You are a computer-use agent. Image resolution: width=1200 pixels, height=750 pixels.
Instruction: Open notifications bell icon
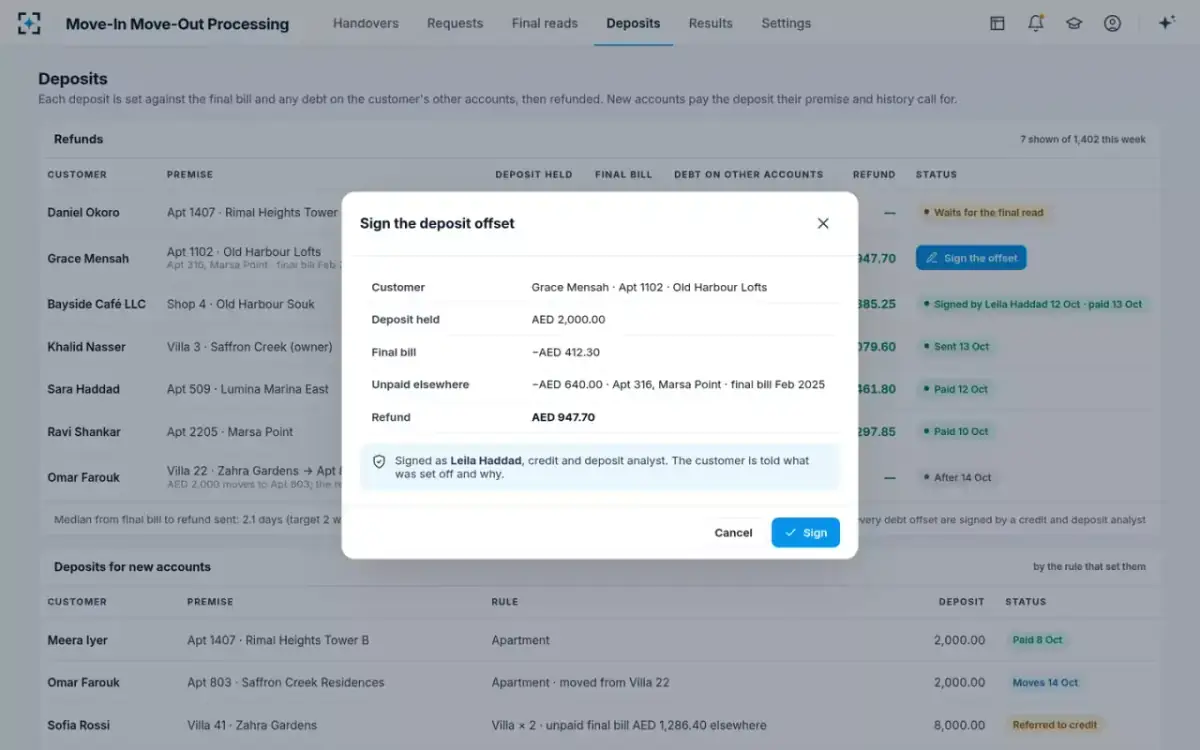tap(1036, 23)
